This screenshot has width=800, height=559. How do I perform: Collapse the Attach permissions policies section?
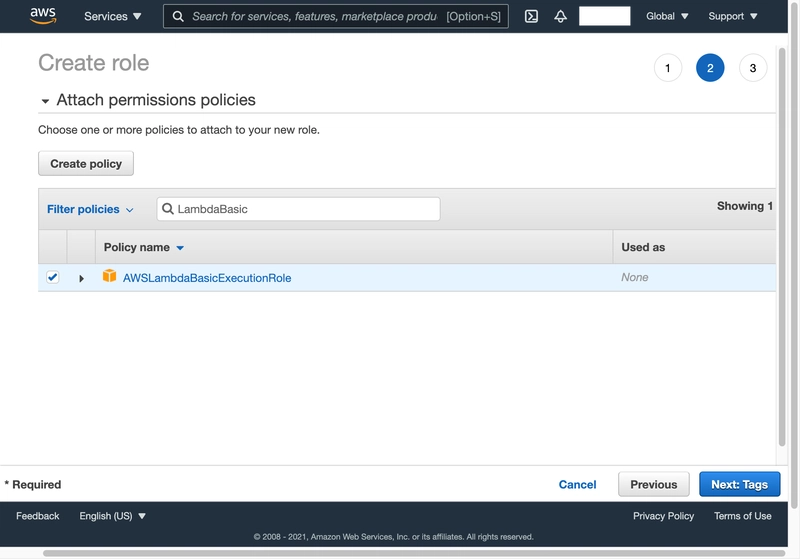point(45,101)
